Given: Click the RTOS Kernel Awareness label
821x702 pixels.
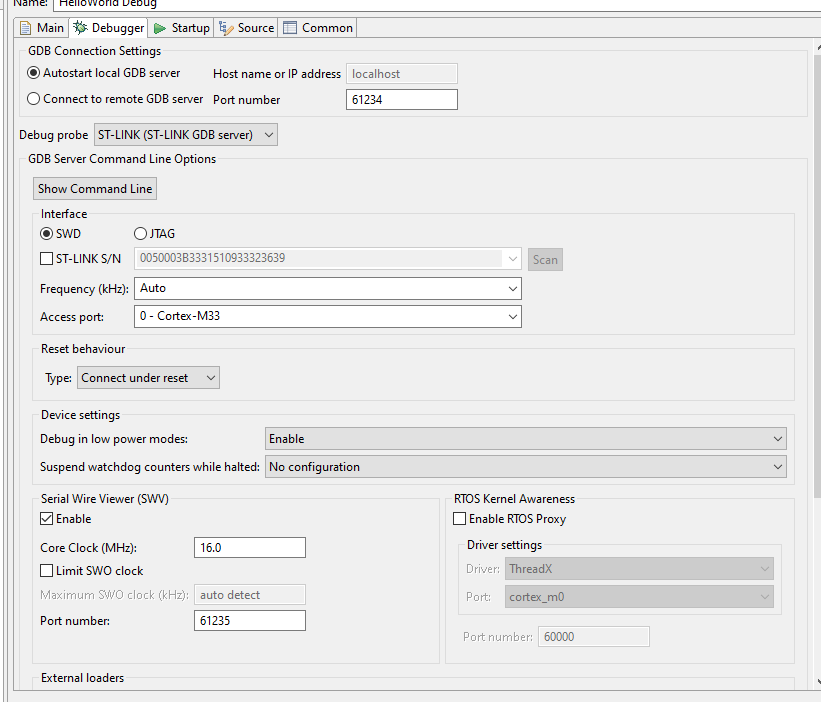Looking at the screenshot, I should click(515, 499).
